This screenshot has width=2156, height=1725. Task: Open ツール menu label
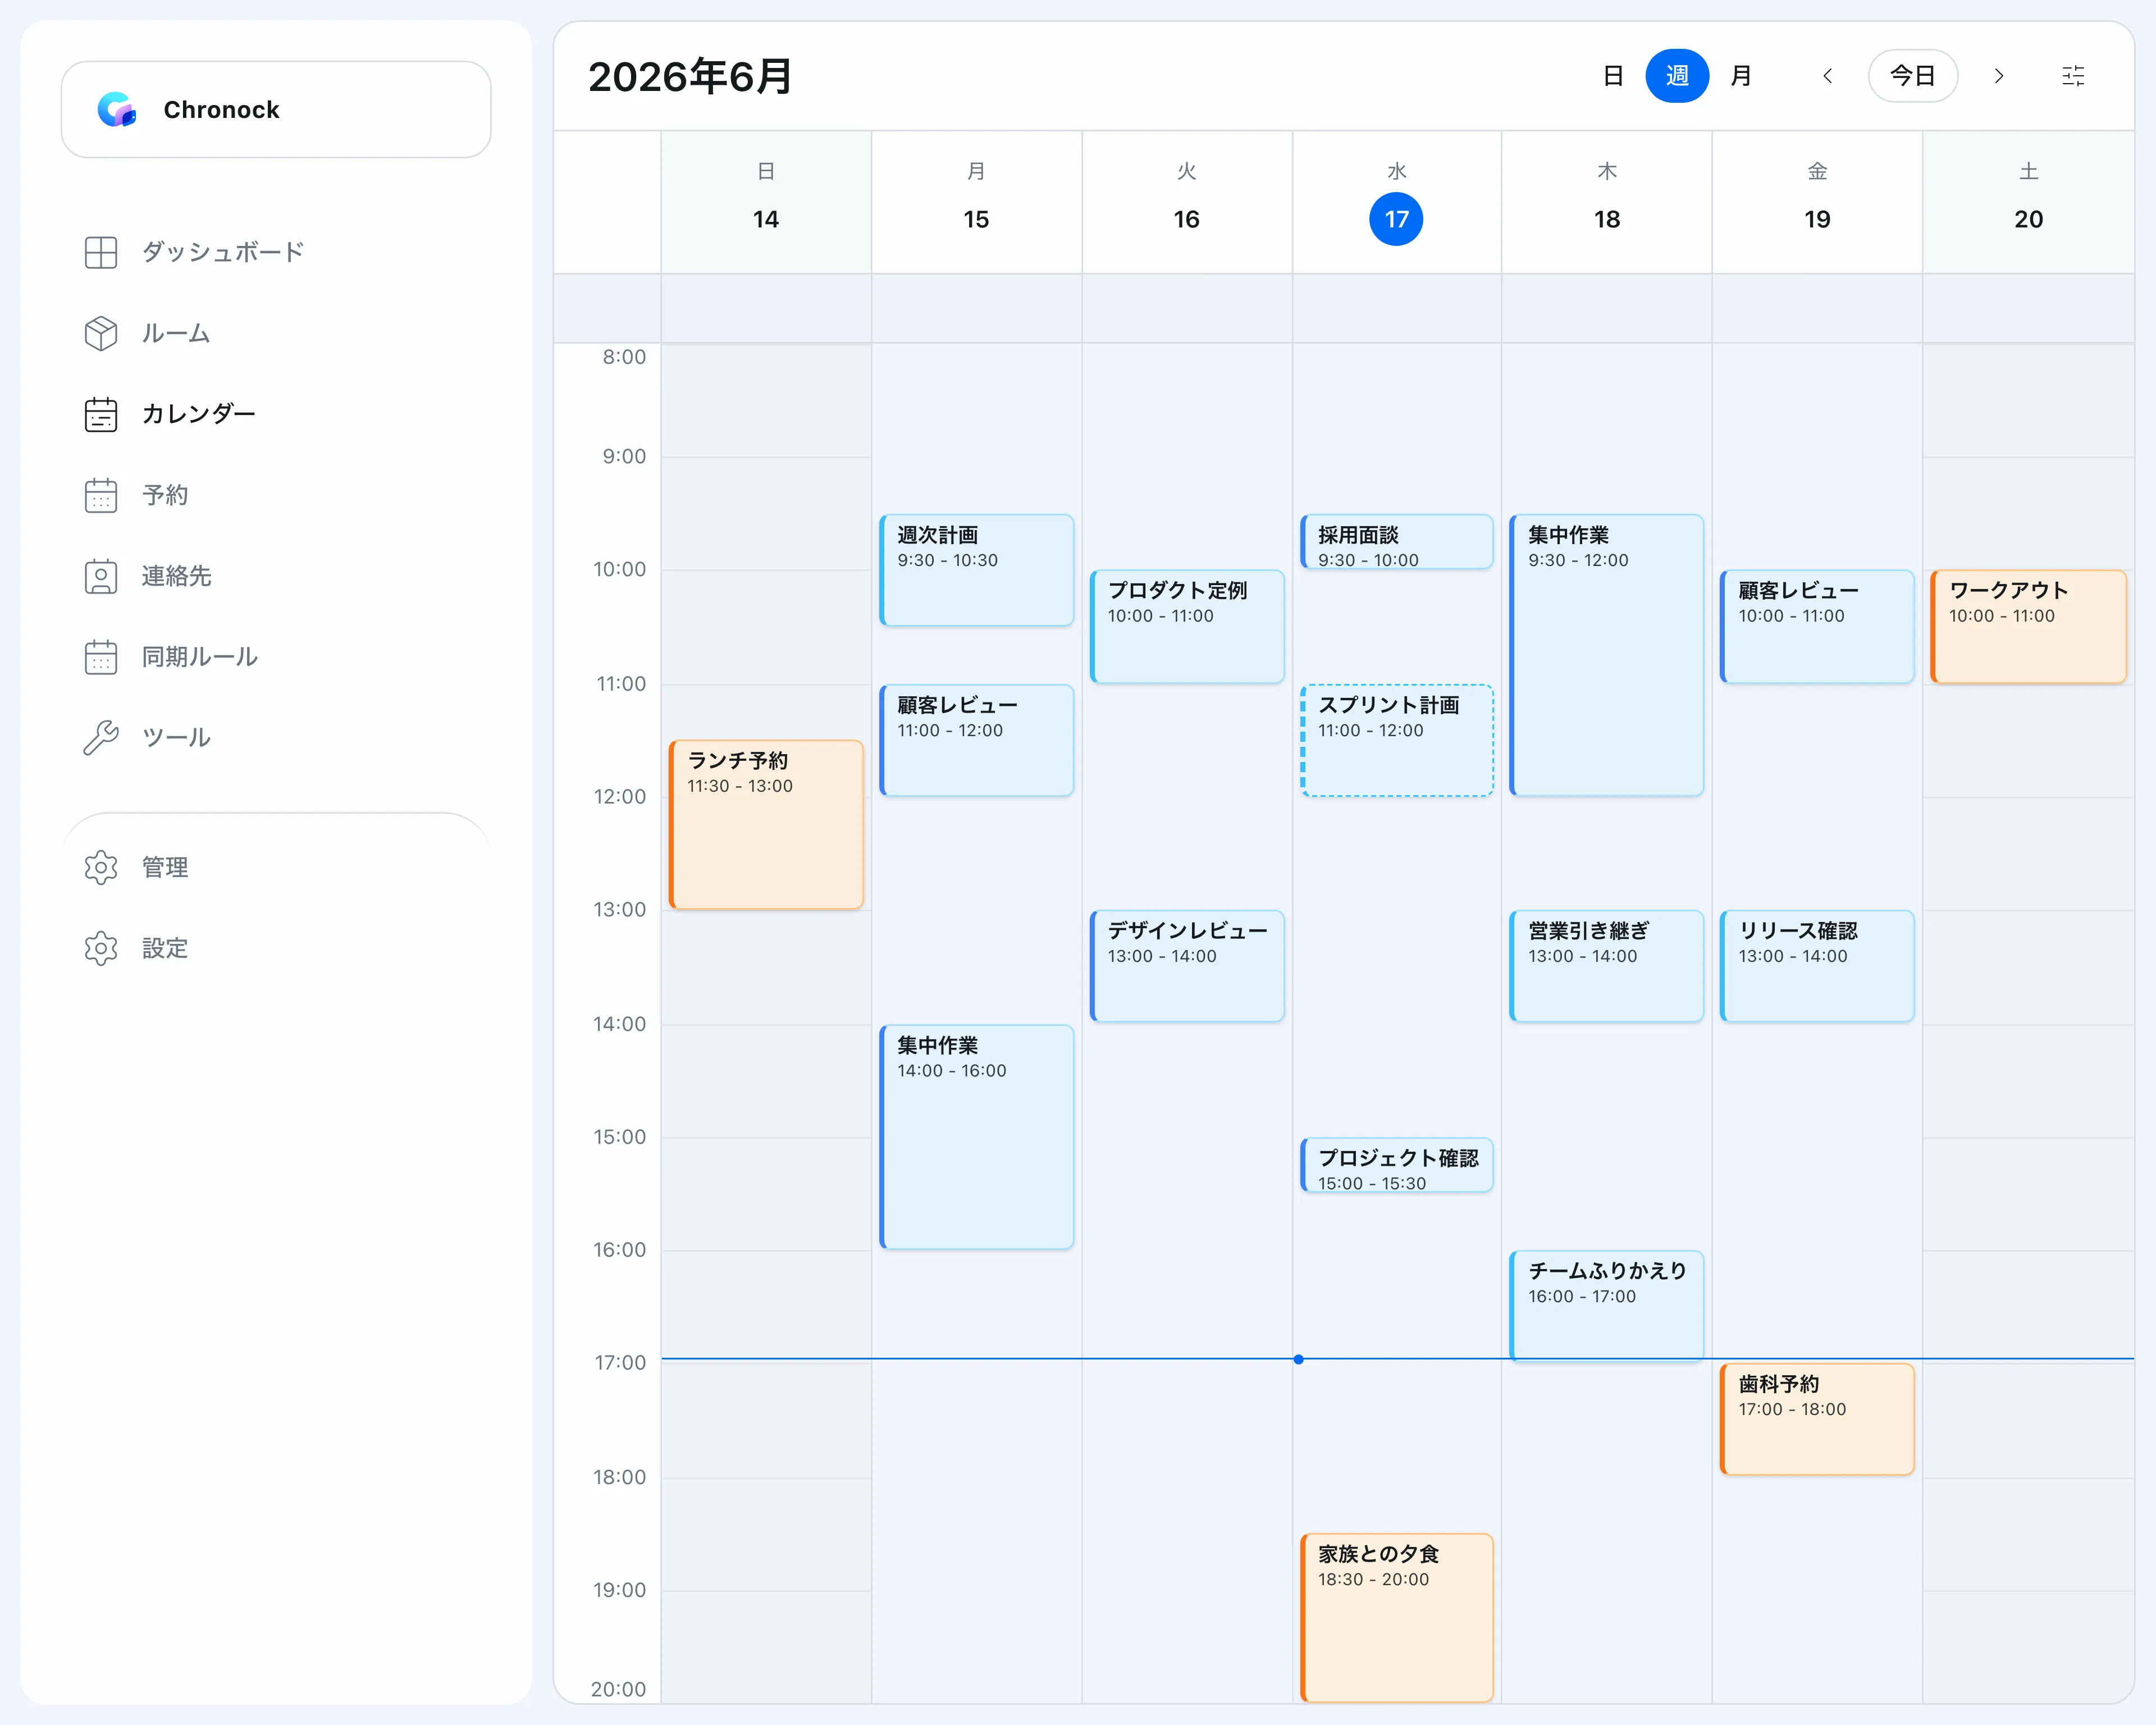click(176, 738)
